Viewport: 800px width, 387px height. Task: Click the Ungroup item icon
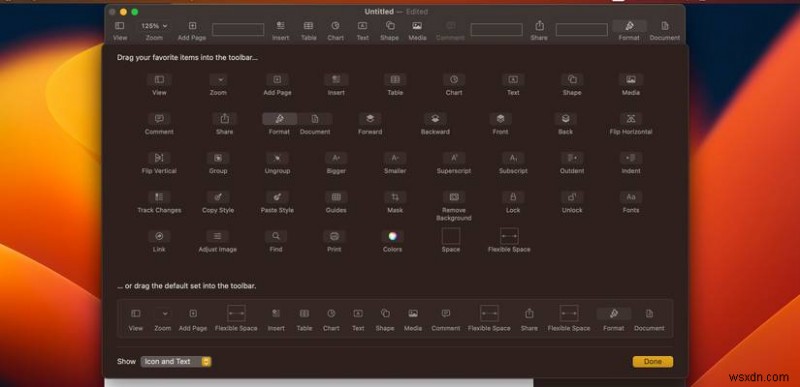click(x=277, y=158)
